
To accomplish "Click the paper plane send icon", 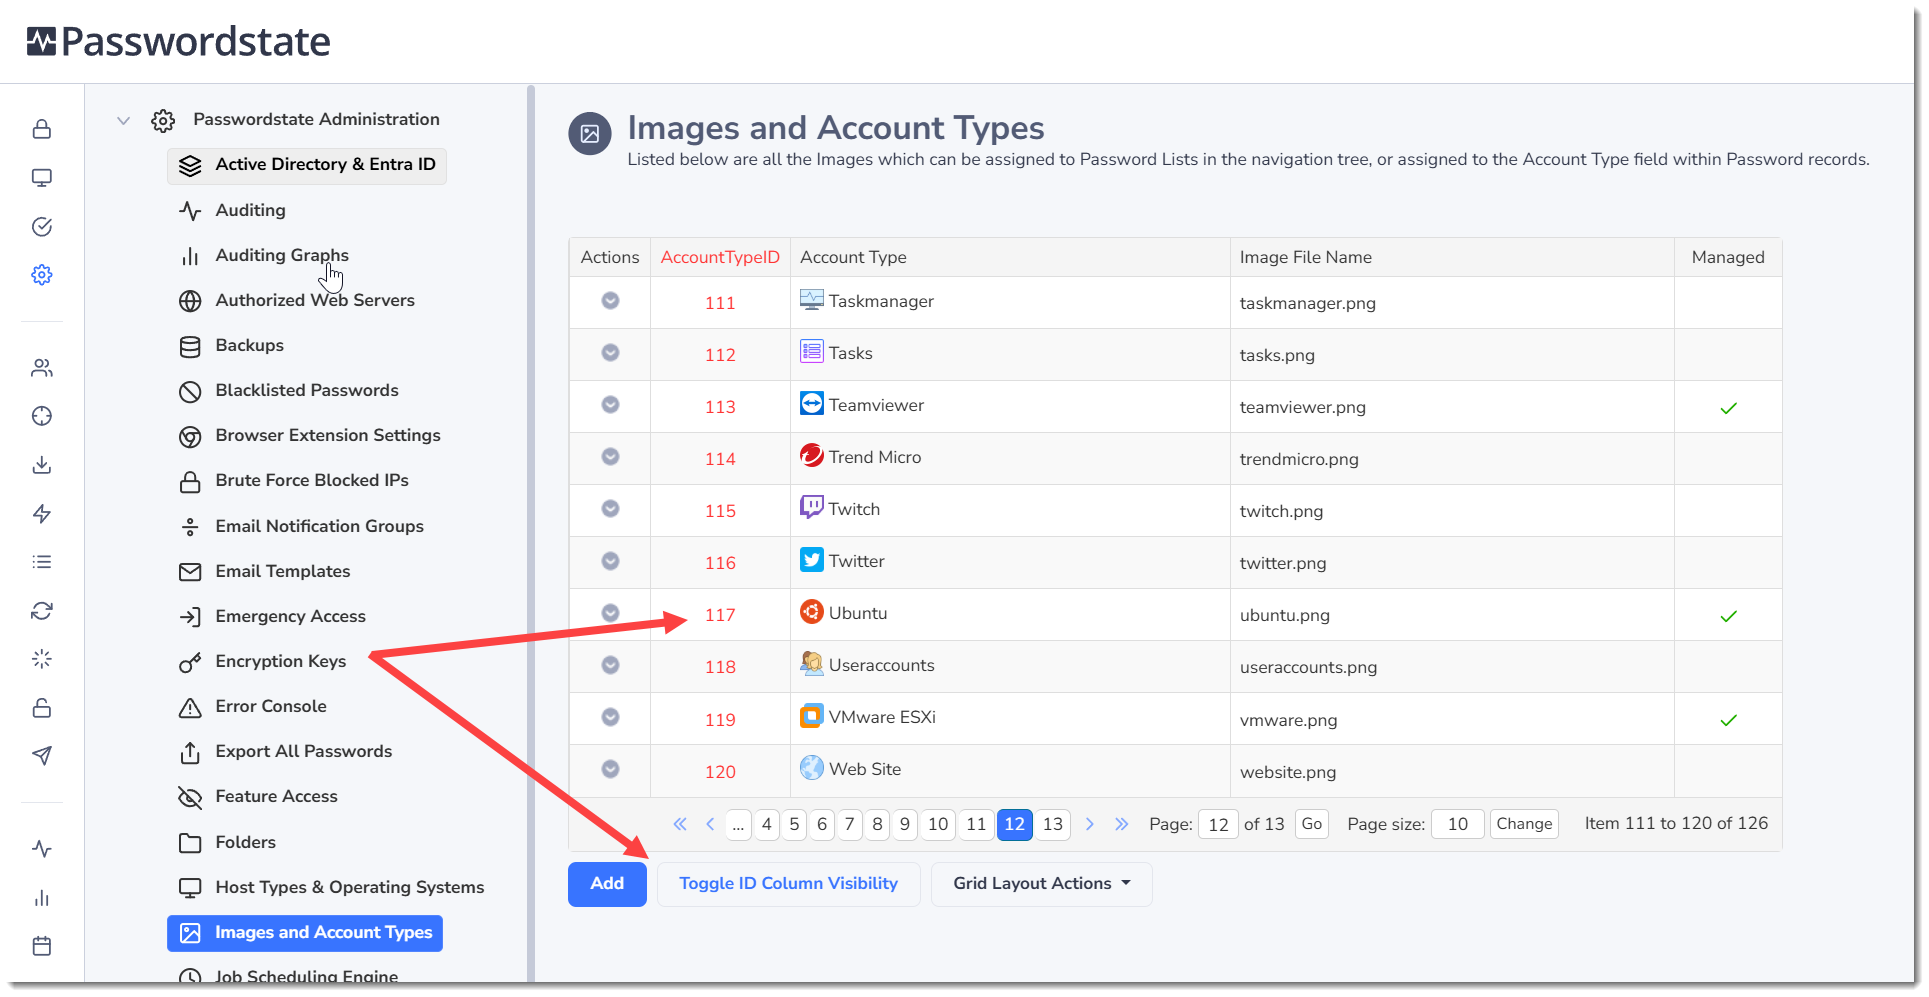I will [42, 756].
